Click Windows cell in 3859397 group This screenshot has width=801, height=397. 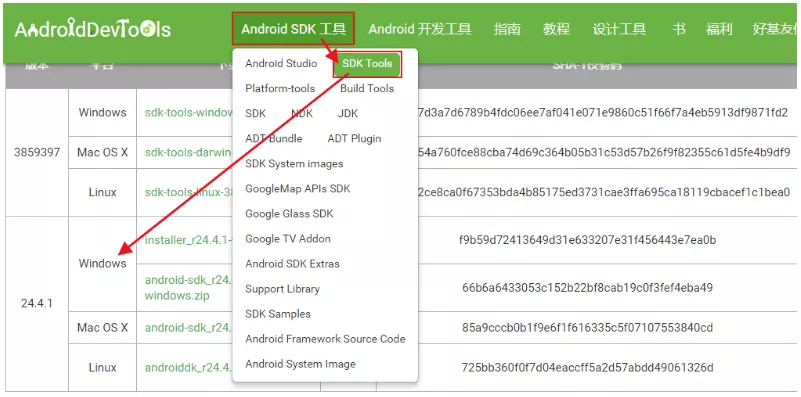[x=102, y=112]
